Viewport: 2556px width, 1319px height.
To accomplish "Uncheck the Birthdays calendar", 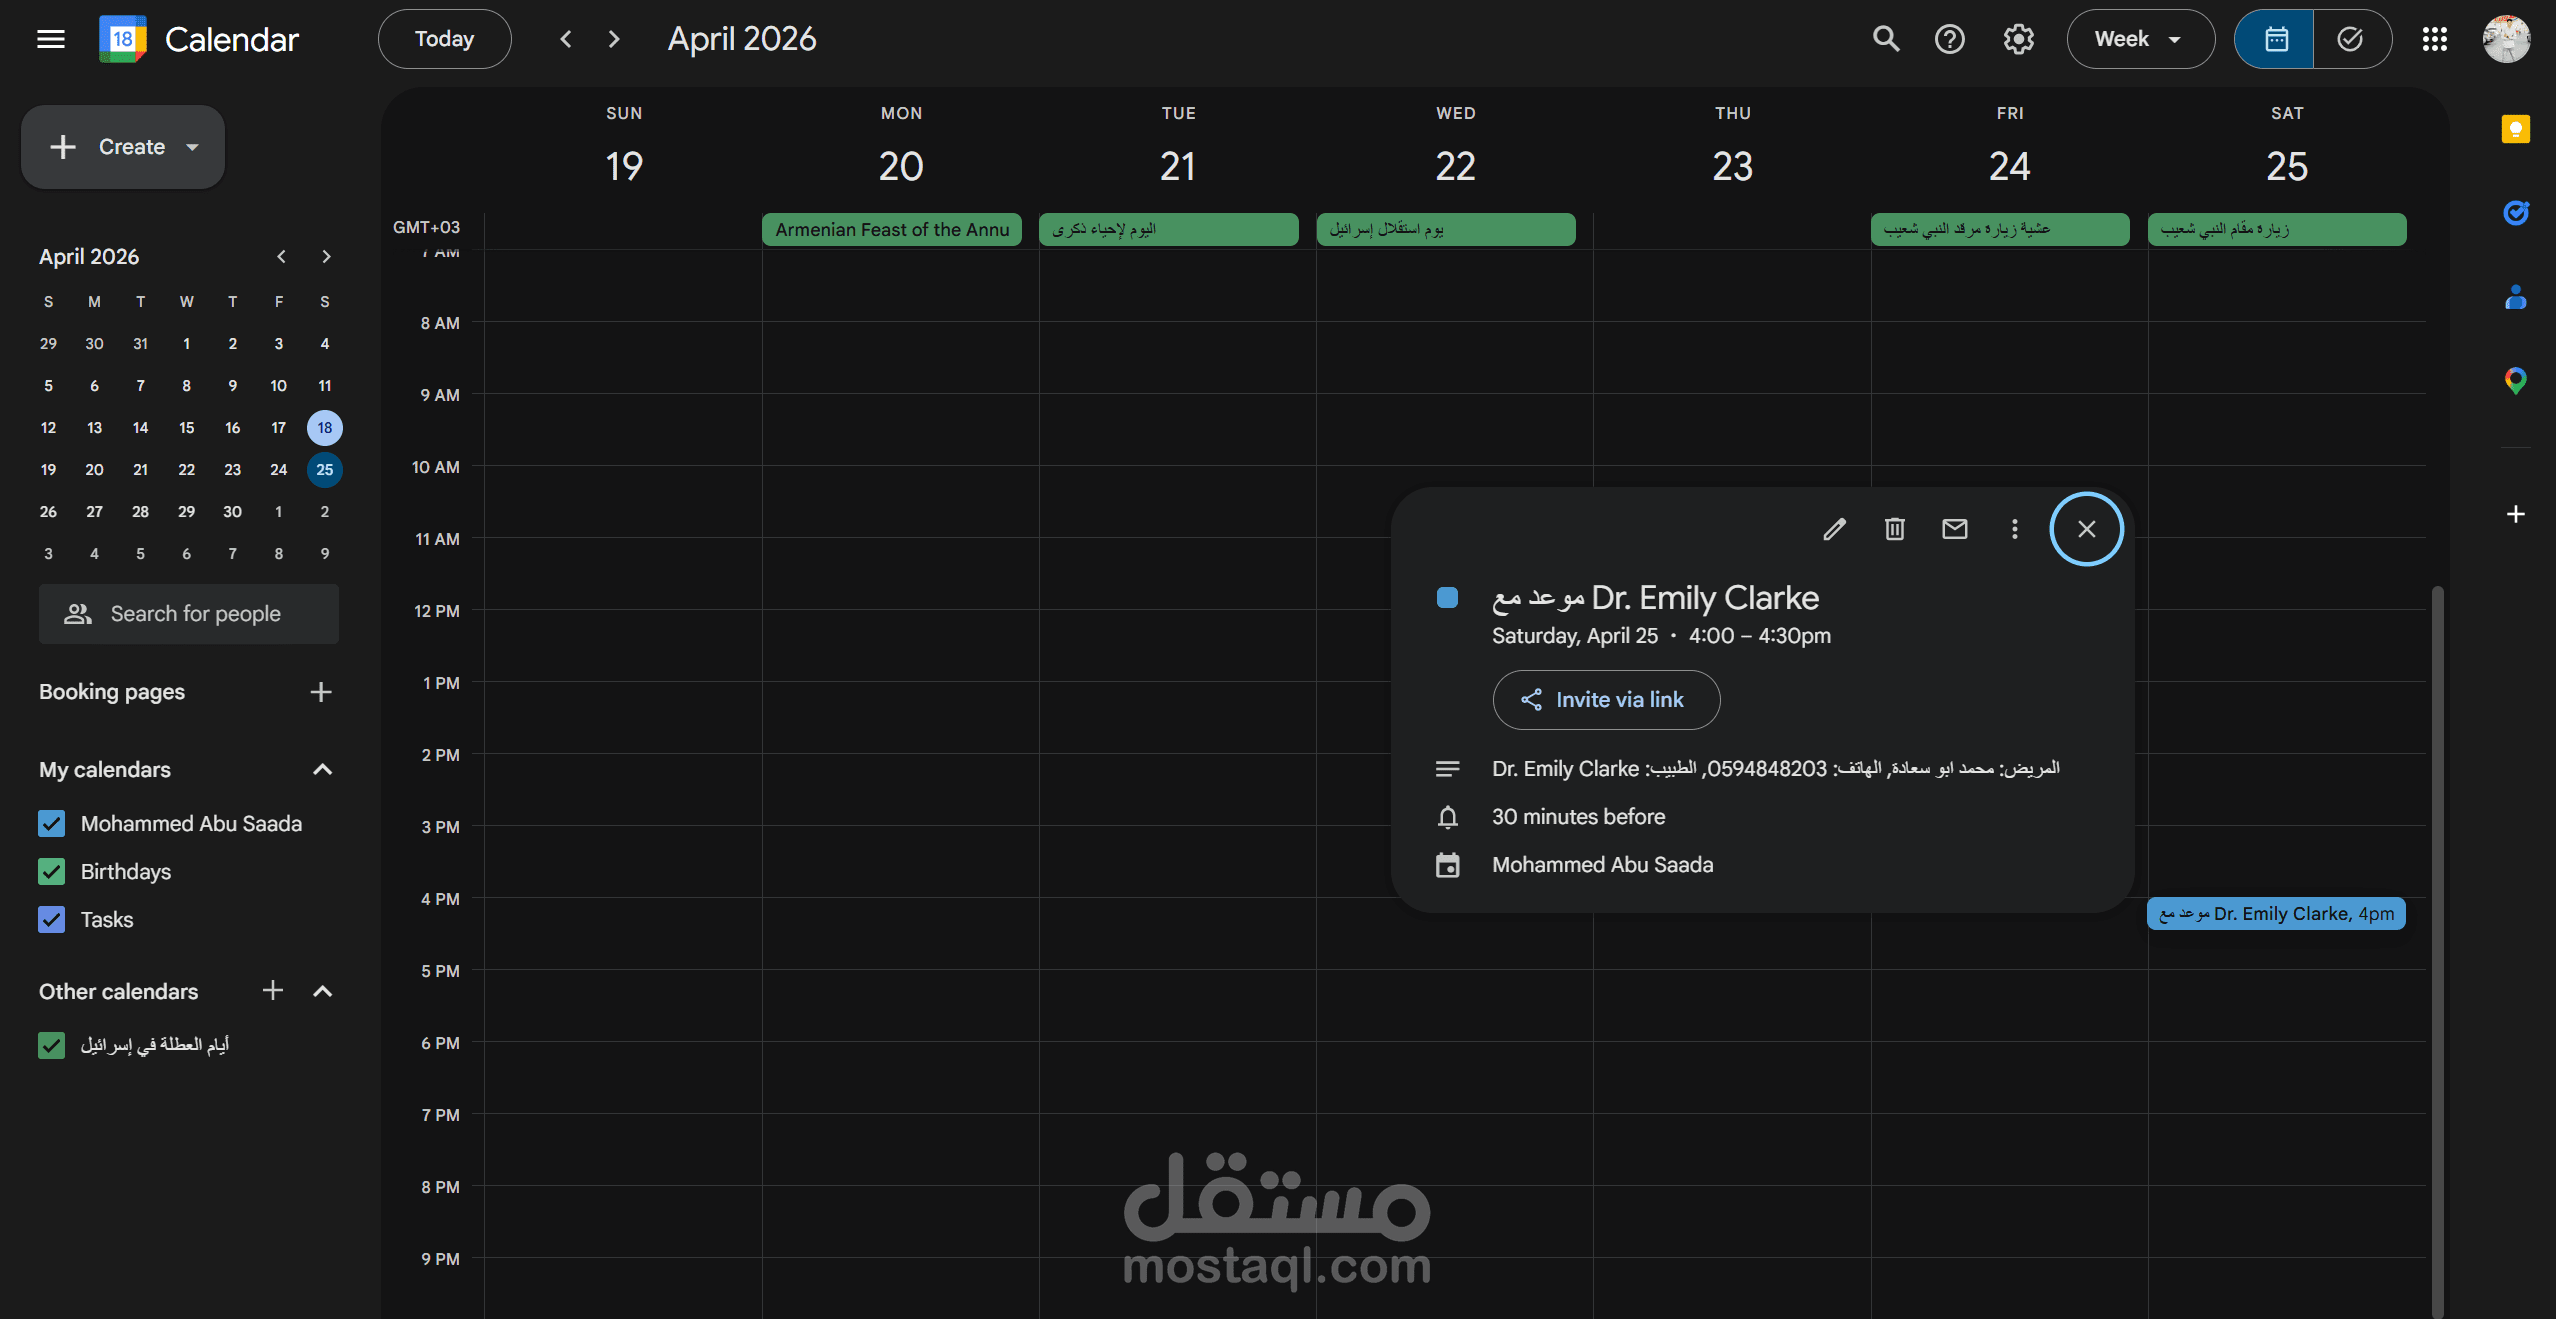I will point(51,872).
